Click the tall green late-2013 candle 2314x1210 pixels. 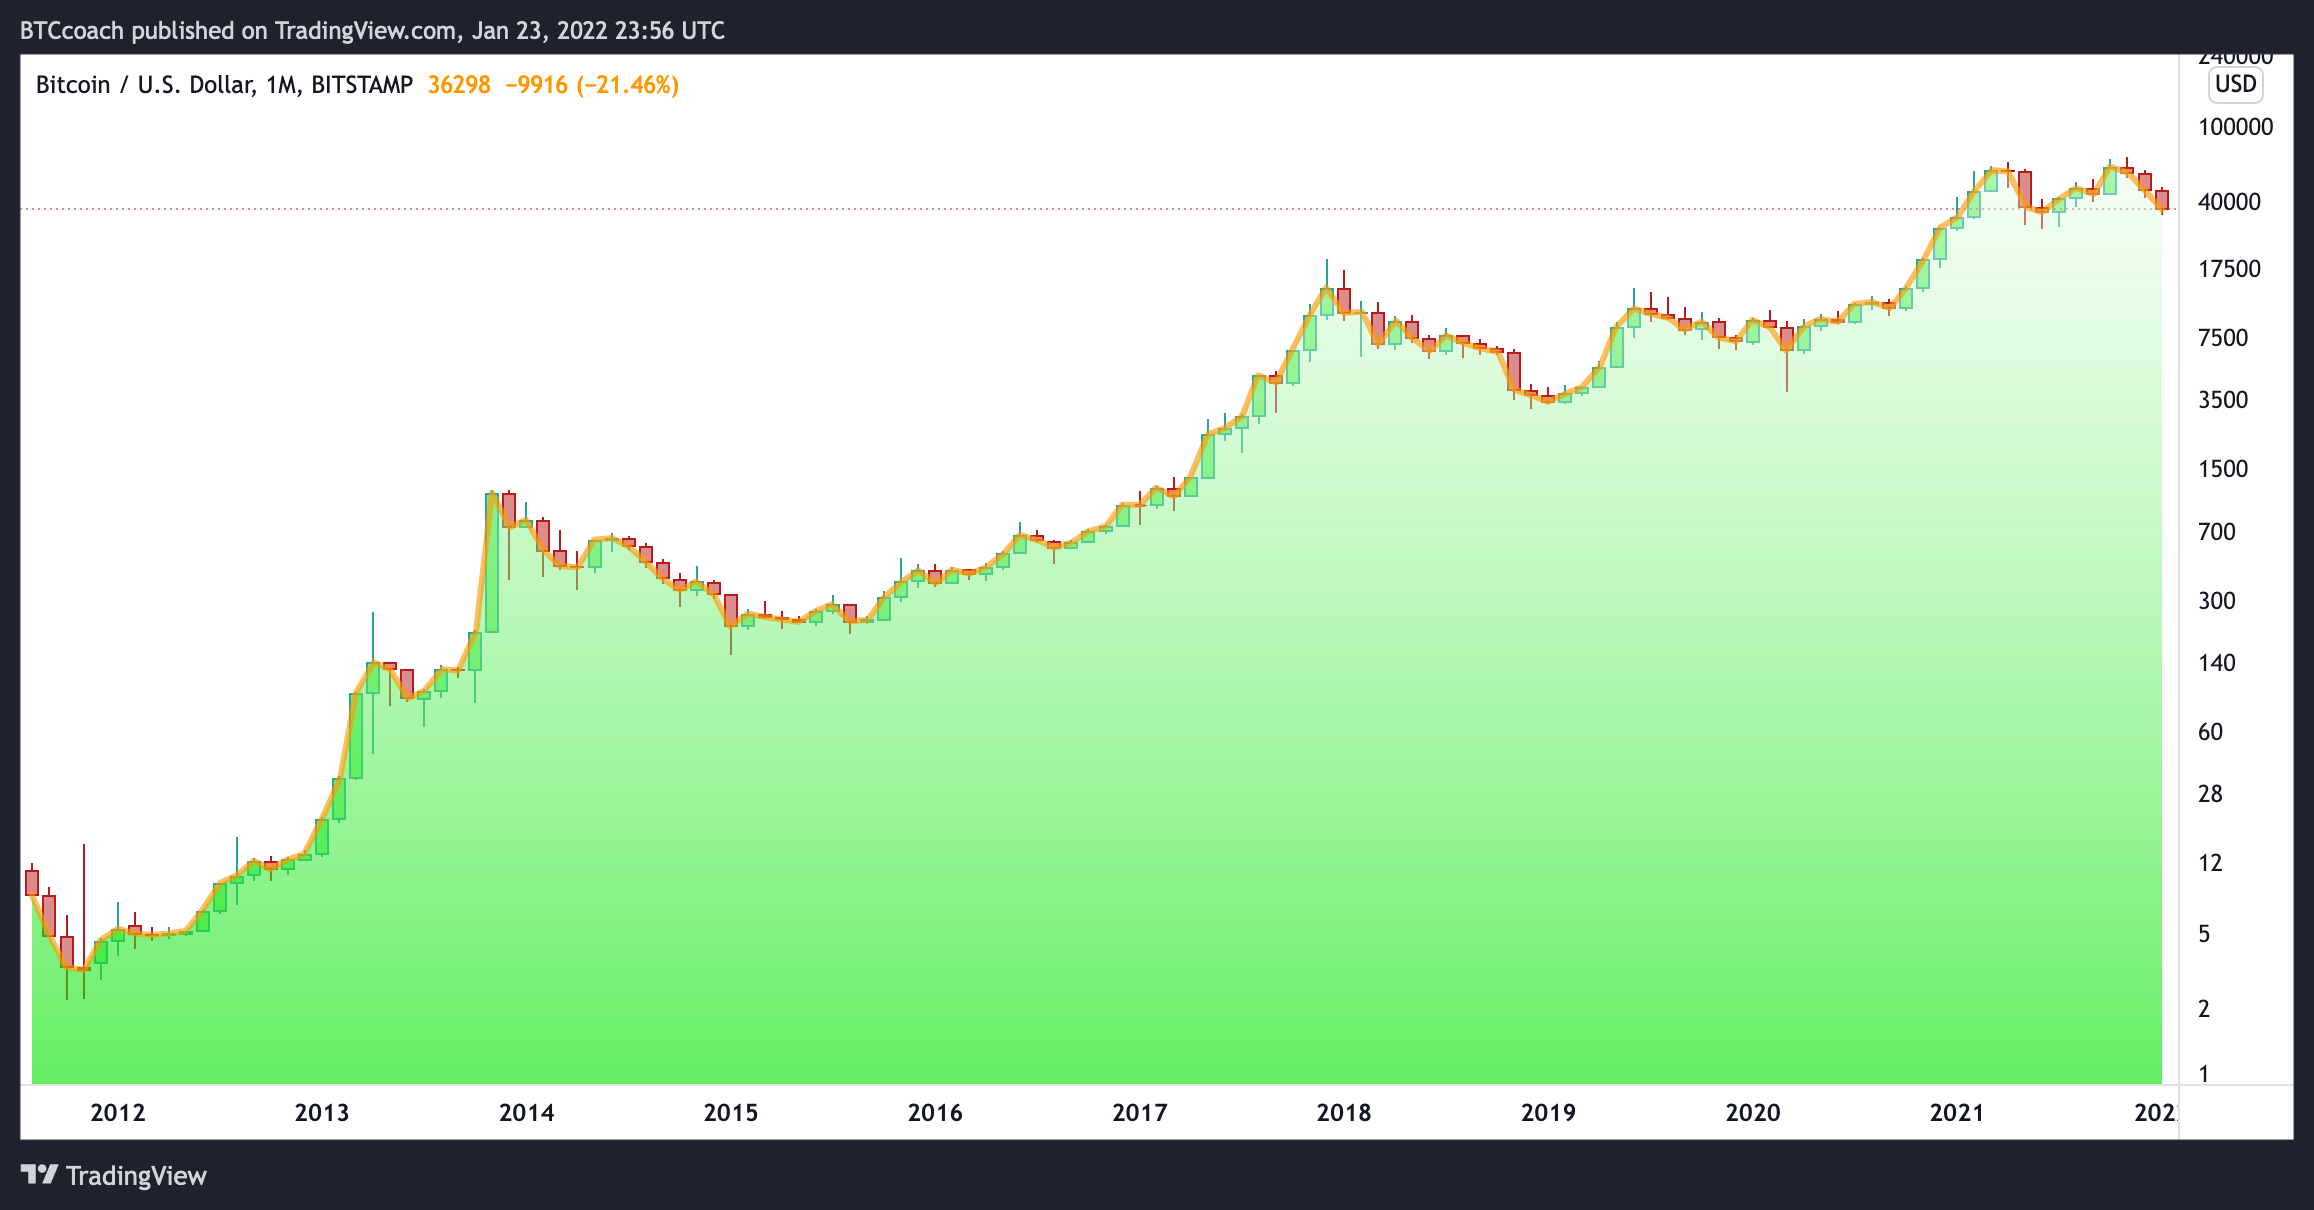492,562
